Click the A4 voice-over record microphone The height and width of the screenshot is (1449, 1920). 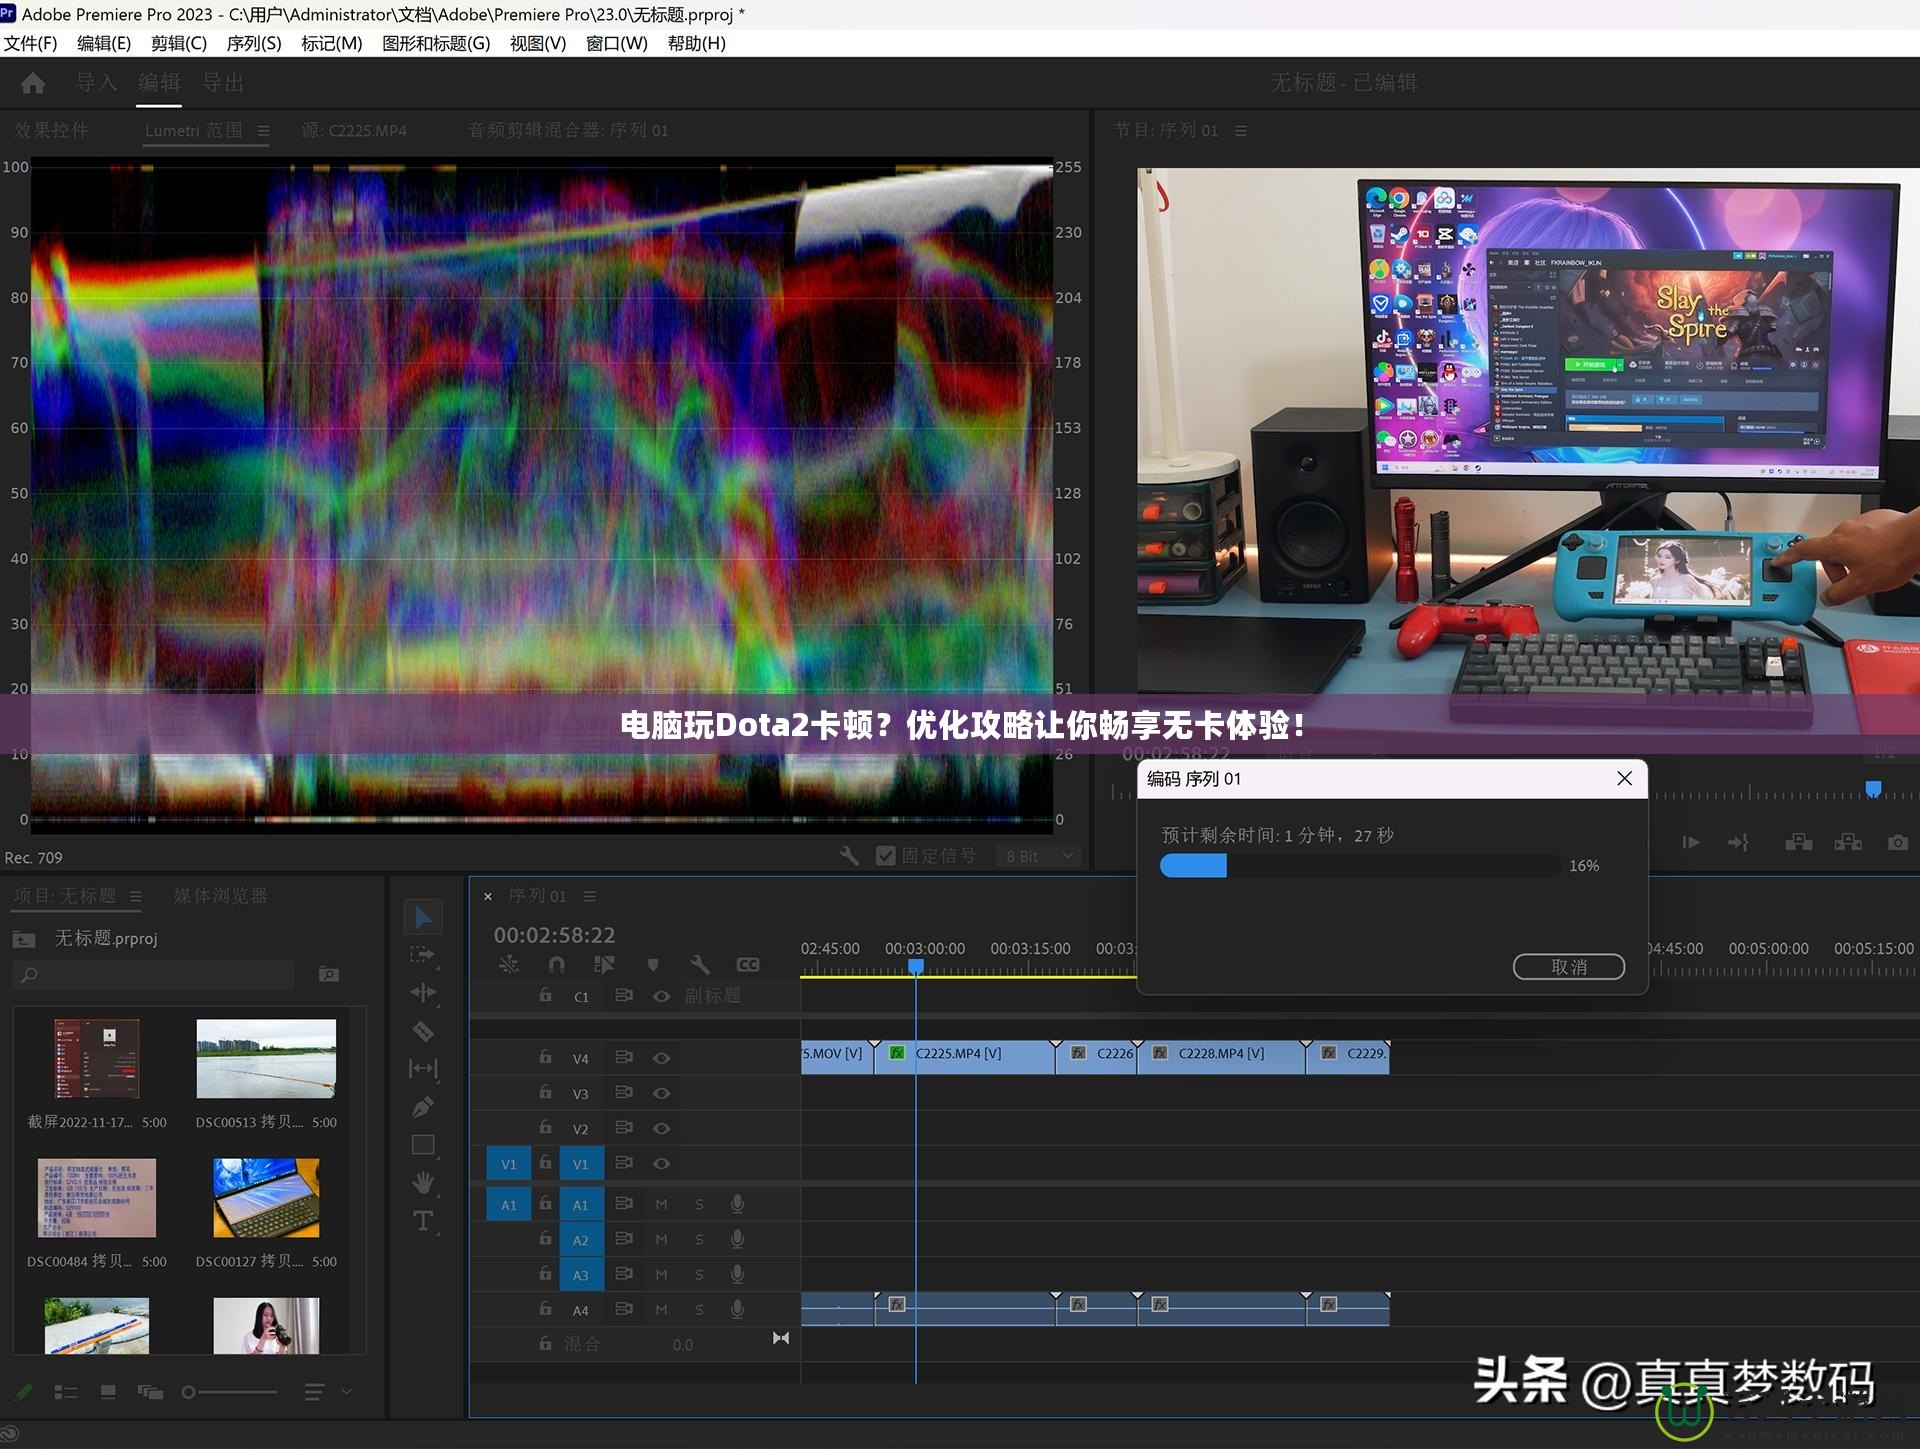pyautogui.click(x=737, y=1309)
